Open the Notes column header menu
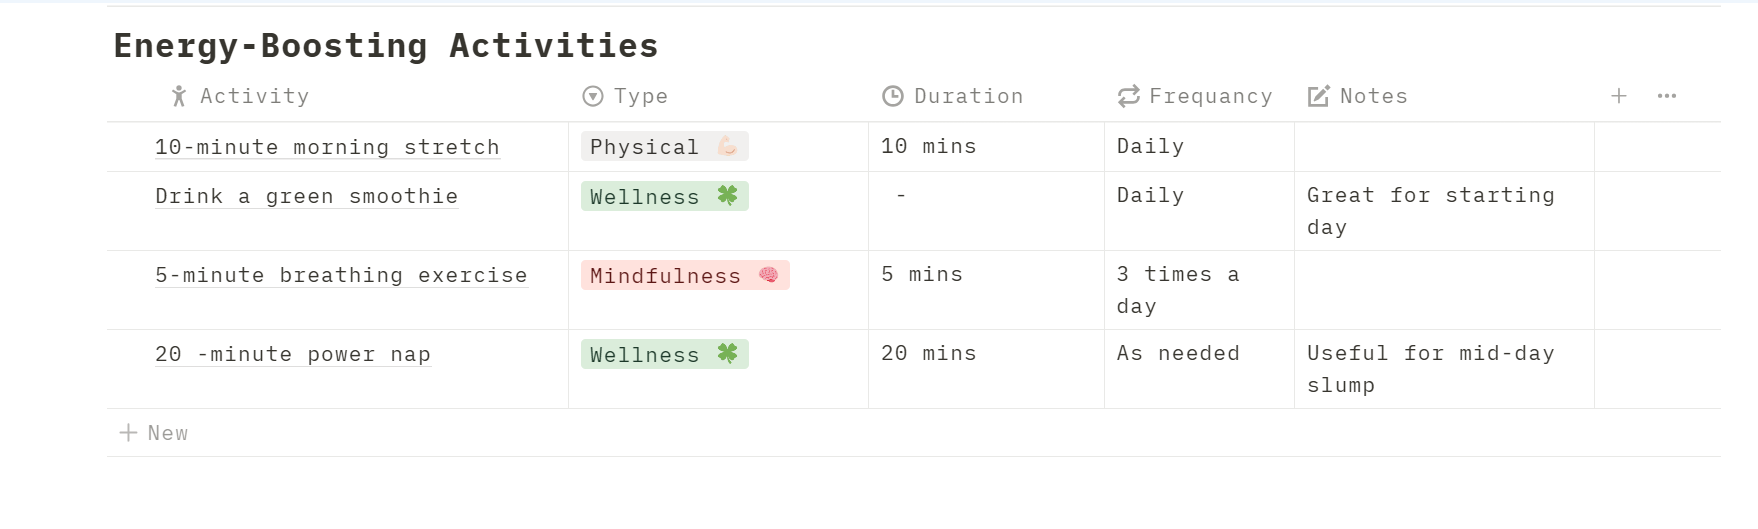Viewport: 1758px width, 529px height. click(x=1373, y=96)
